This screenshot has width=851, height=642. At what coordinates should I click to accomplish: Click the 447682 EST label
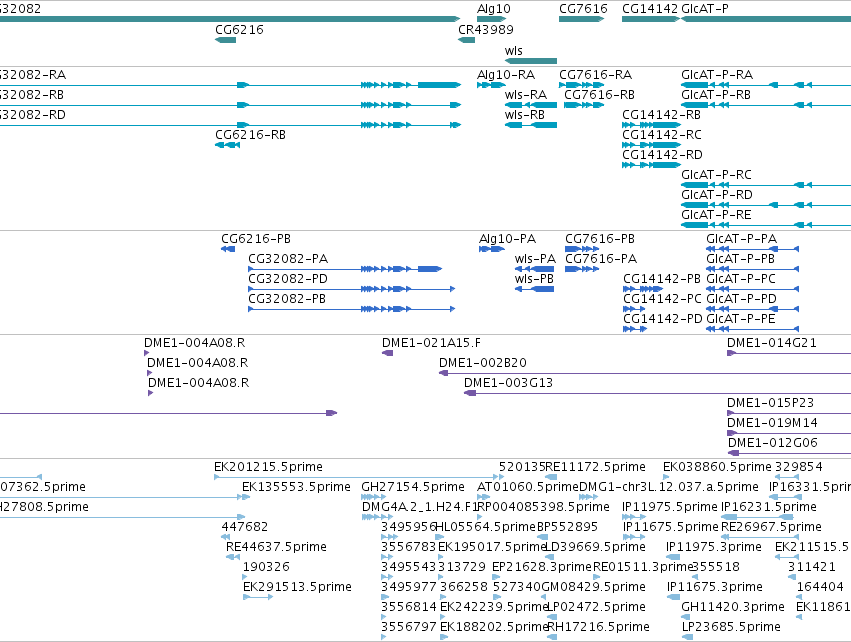(x=245, y=527)
